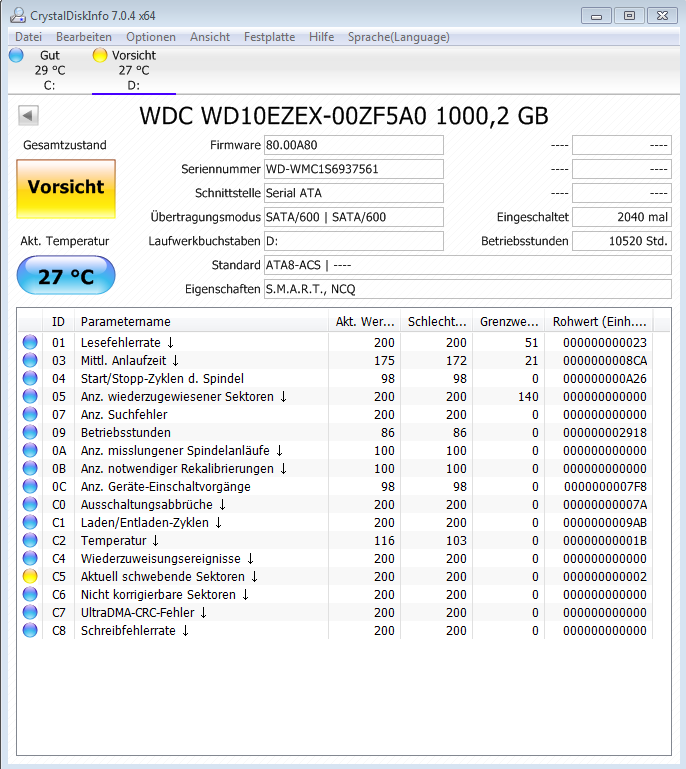Click status orb of Betriebsstunden row 09
Image resolution: width=686 pixels, height=769 pixels.
(30, 433)
